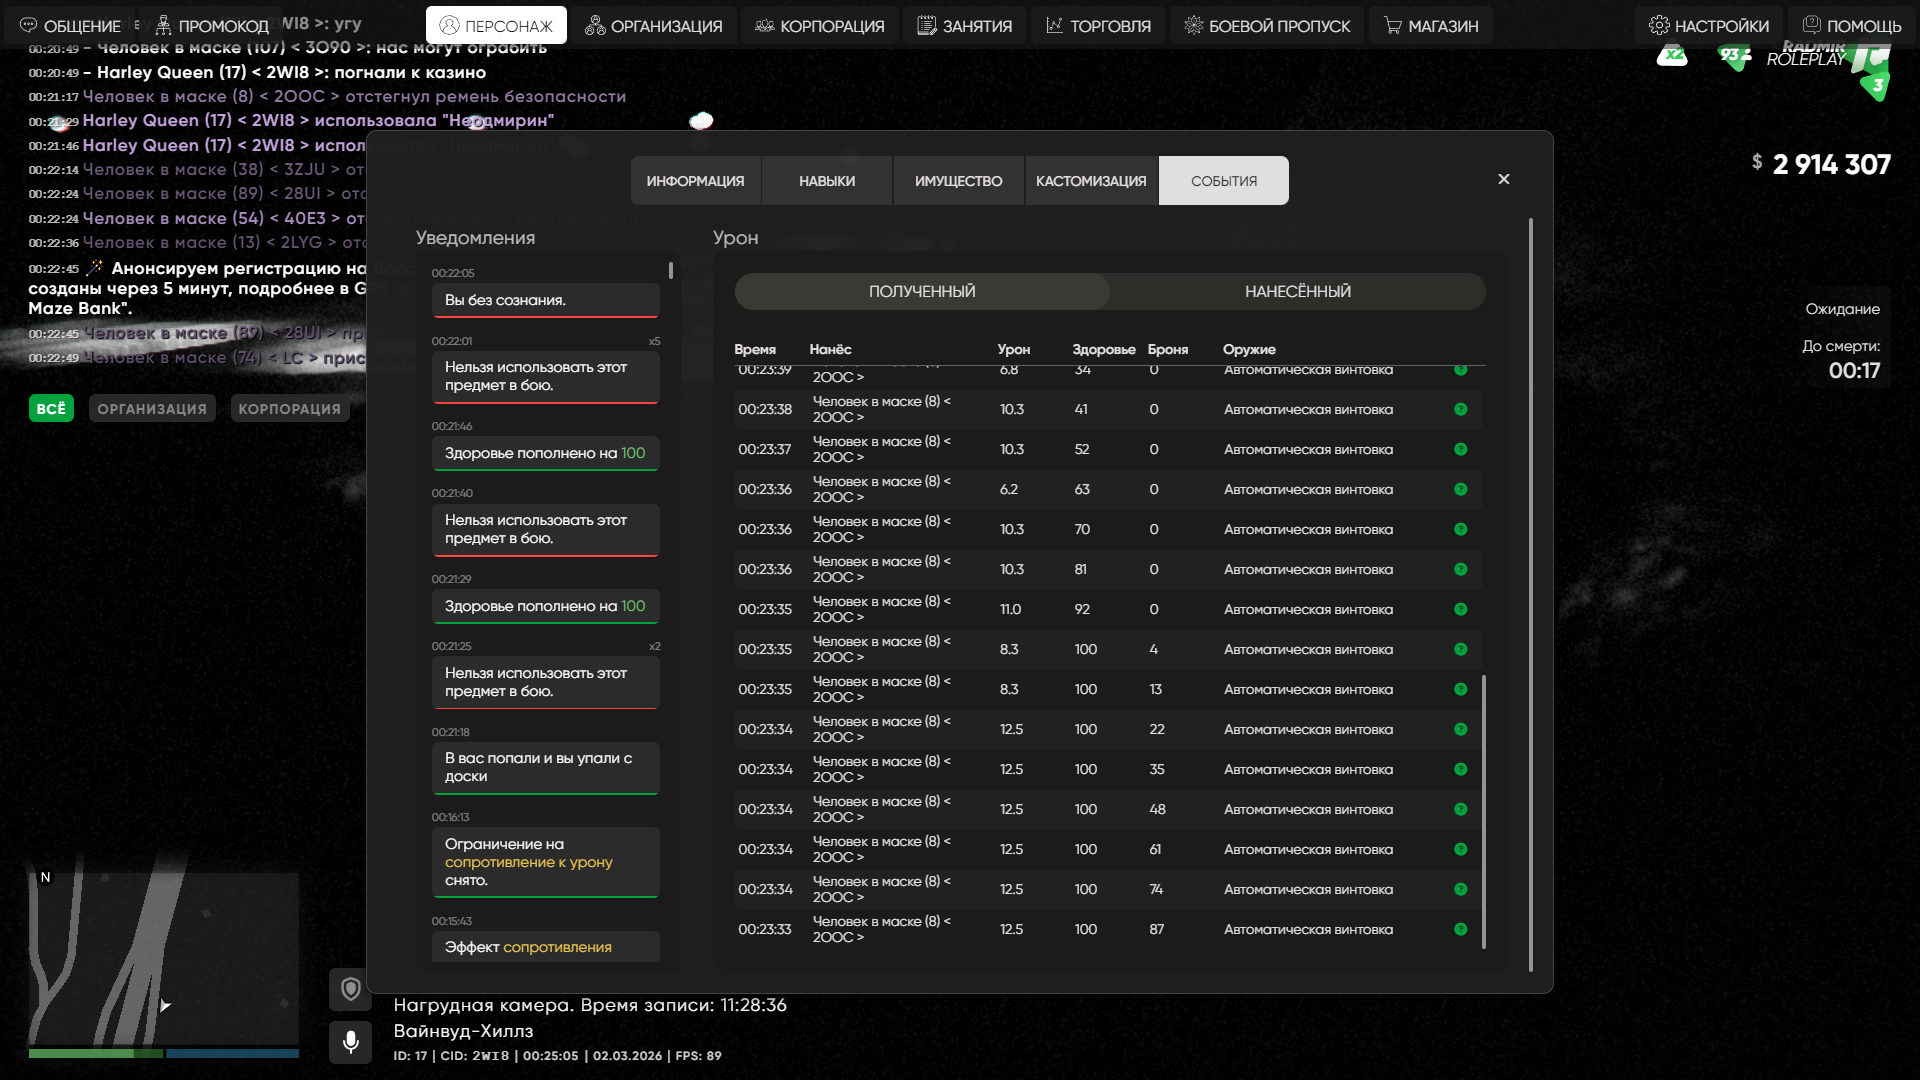Image resolution: width=1920 pixels, height=1080 pixels.
Task: Click the green icon in the 00:23:38 row
Action: [x=1460, y=409]
